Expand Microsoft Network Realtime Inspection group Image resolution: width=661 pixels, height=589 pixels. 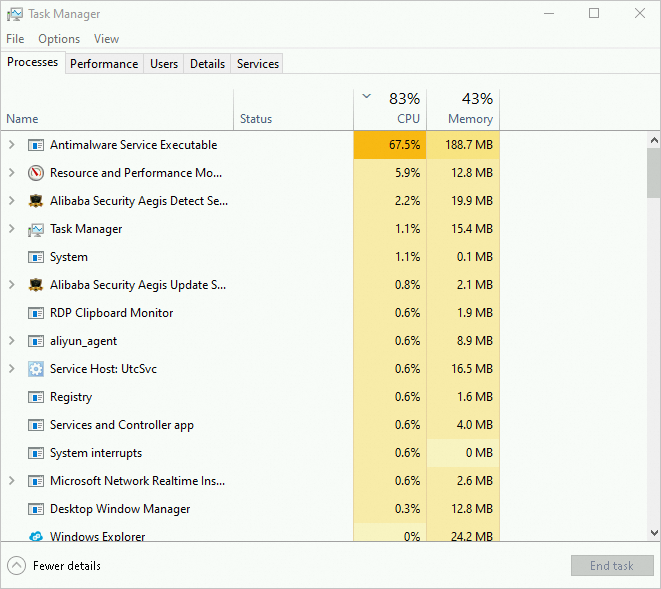12,481
